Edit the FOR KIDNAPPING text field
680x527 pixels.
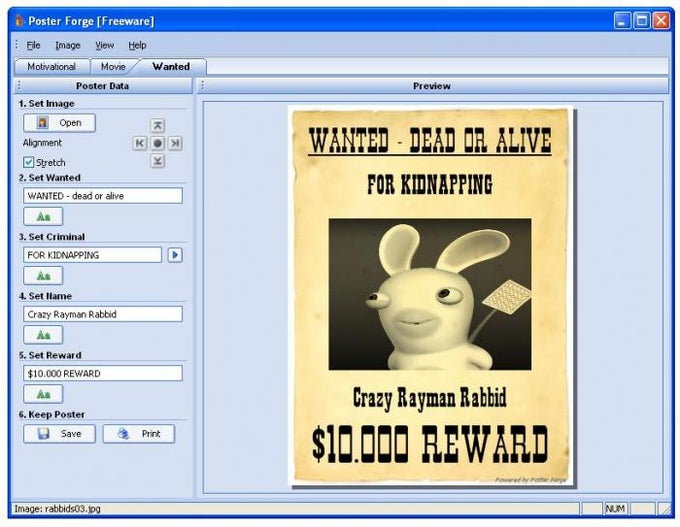92,255
